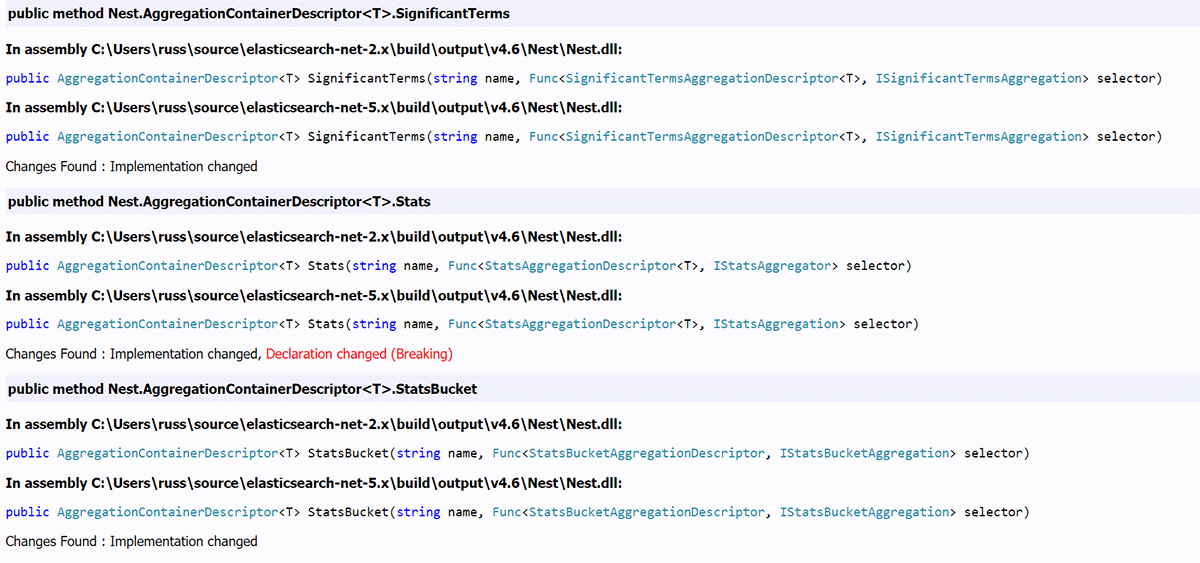The height and width of the screenshot is (563, 1200).
Task: Click "public" keyword in 2.x StatsBucket signature
Action: 27,453
